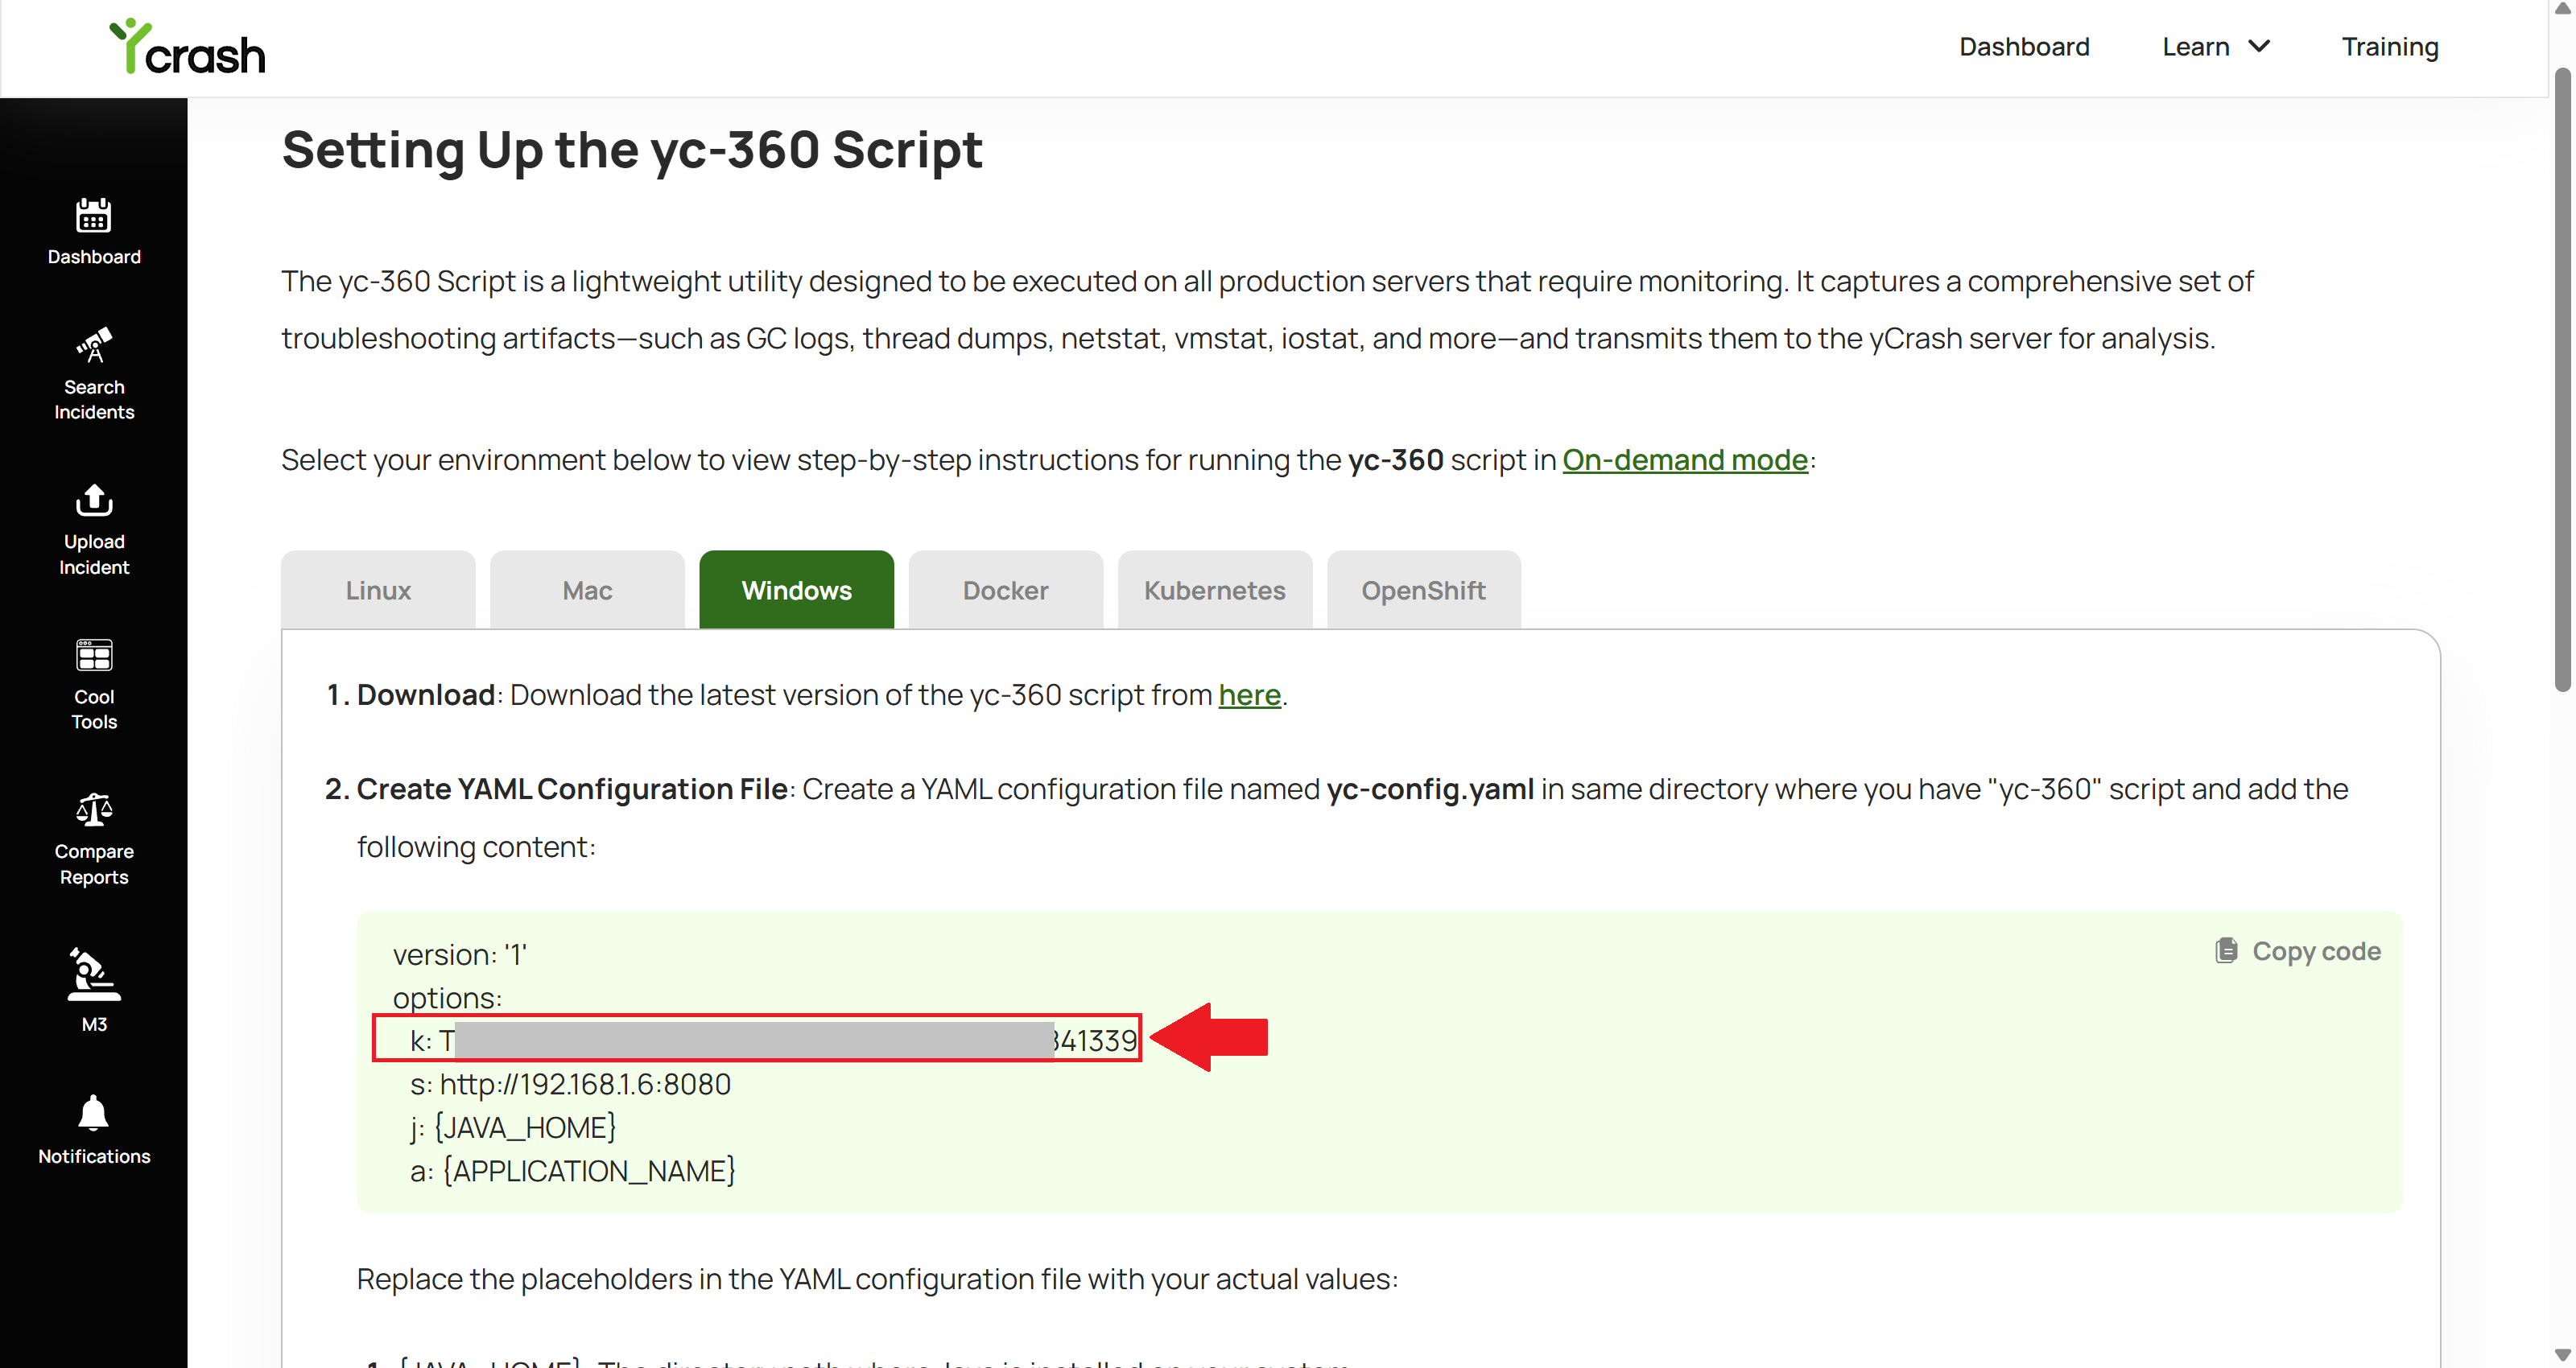Click the Upload Incident icon

(x=94, y=499)
